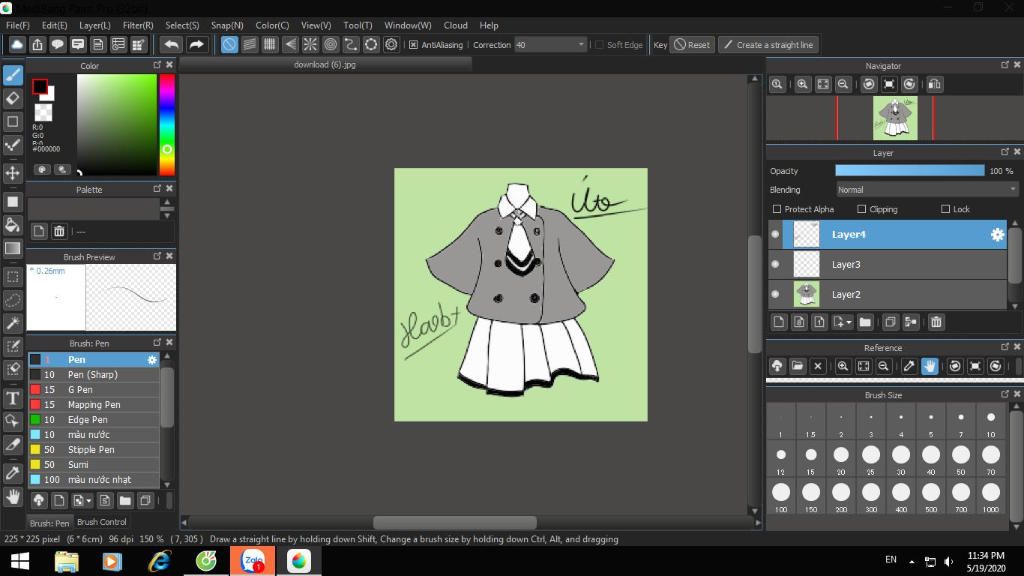Select the Move tool

tap(12, 173)
